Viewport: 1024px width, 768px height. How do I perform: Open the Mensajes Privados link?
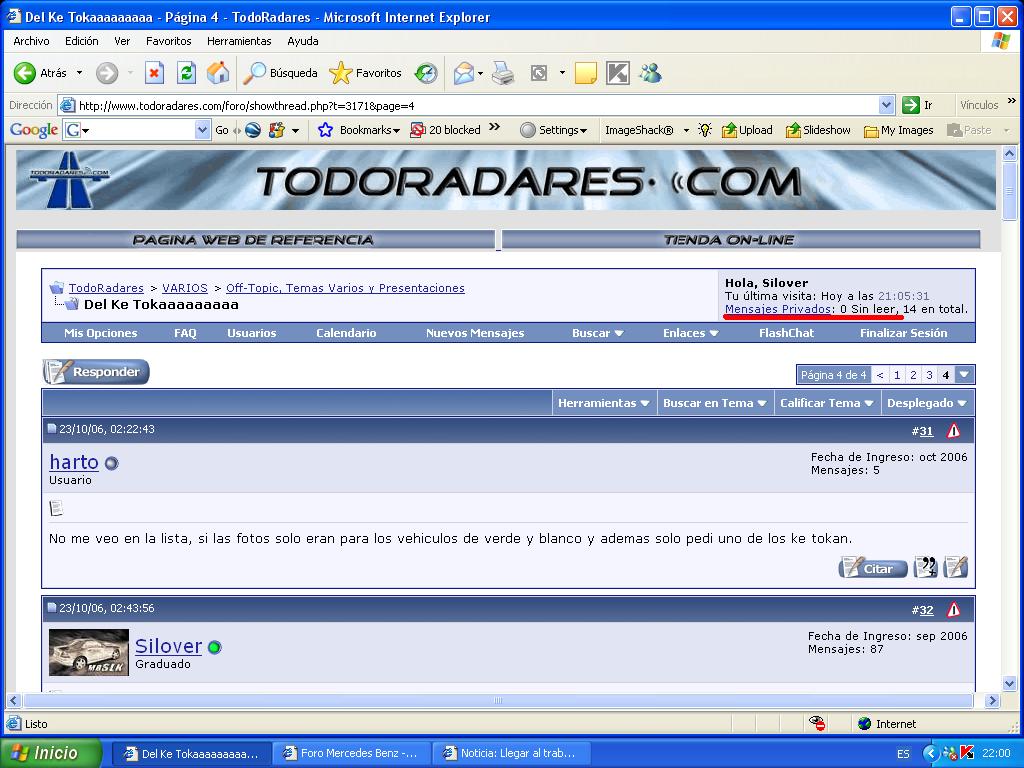[x=778, y=309]
